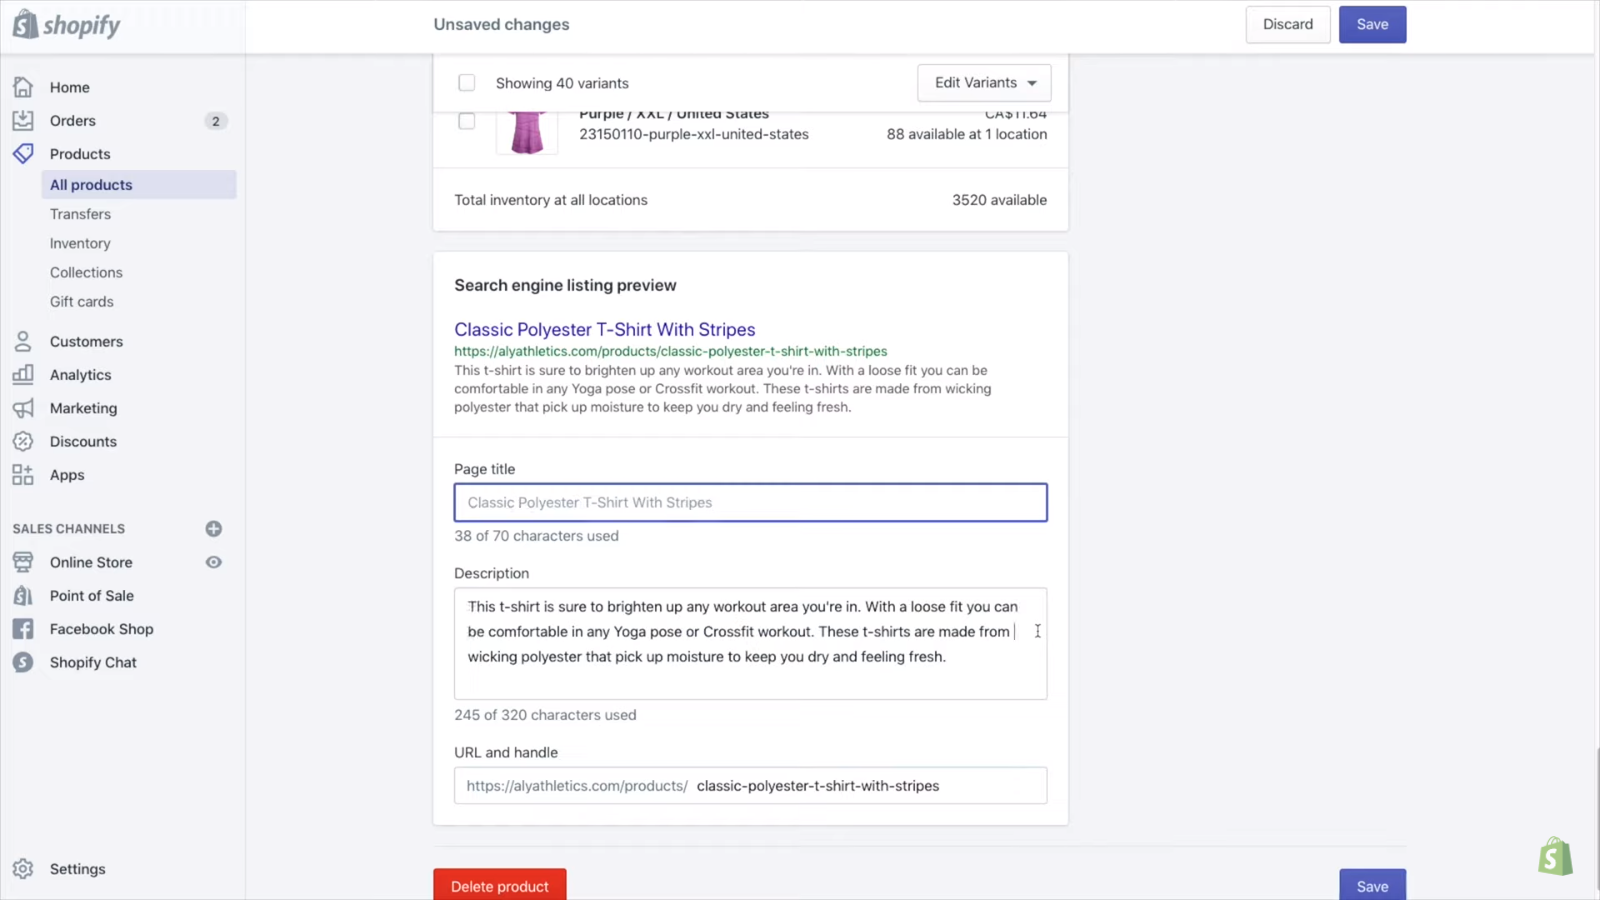1600x900 pixels.
Task: Click the Orders inbox icon
Action: coord(23,121)
